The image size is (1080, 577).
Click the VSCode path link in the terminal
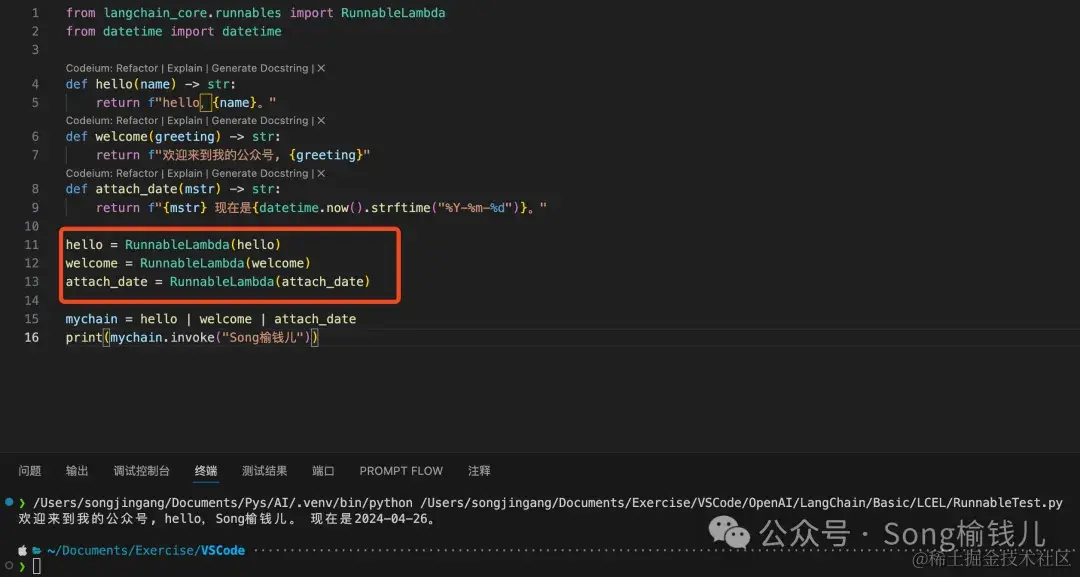224,550
